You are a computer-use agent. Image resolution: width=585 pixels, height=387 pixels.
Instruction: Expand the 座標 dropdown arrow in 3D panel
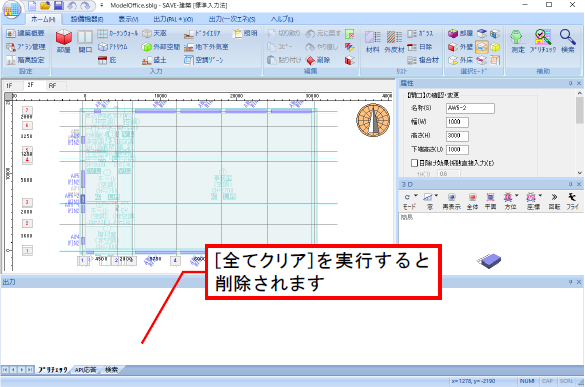[540, 196]
